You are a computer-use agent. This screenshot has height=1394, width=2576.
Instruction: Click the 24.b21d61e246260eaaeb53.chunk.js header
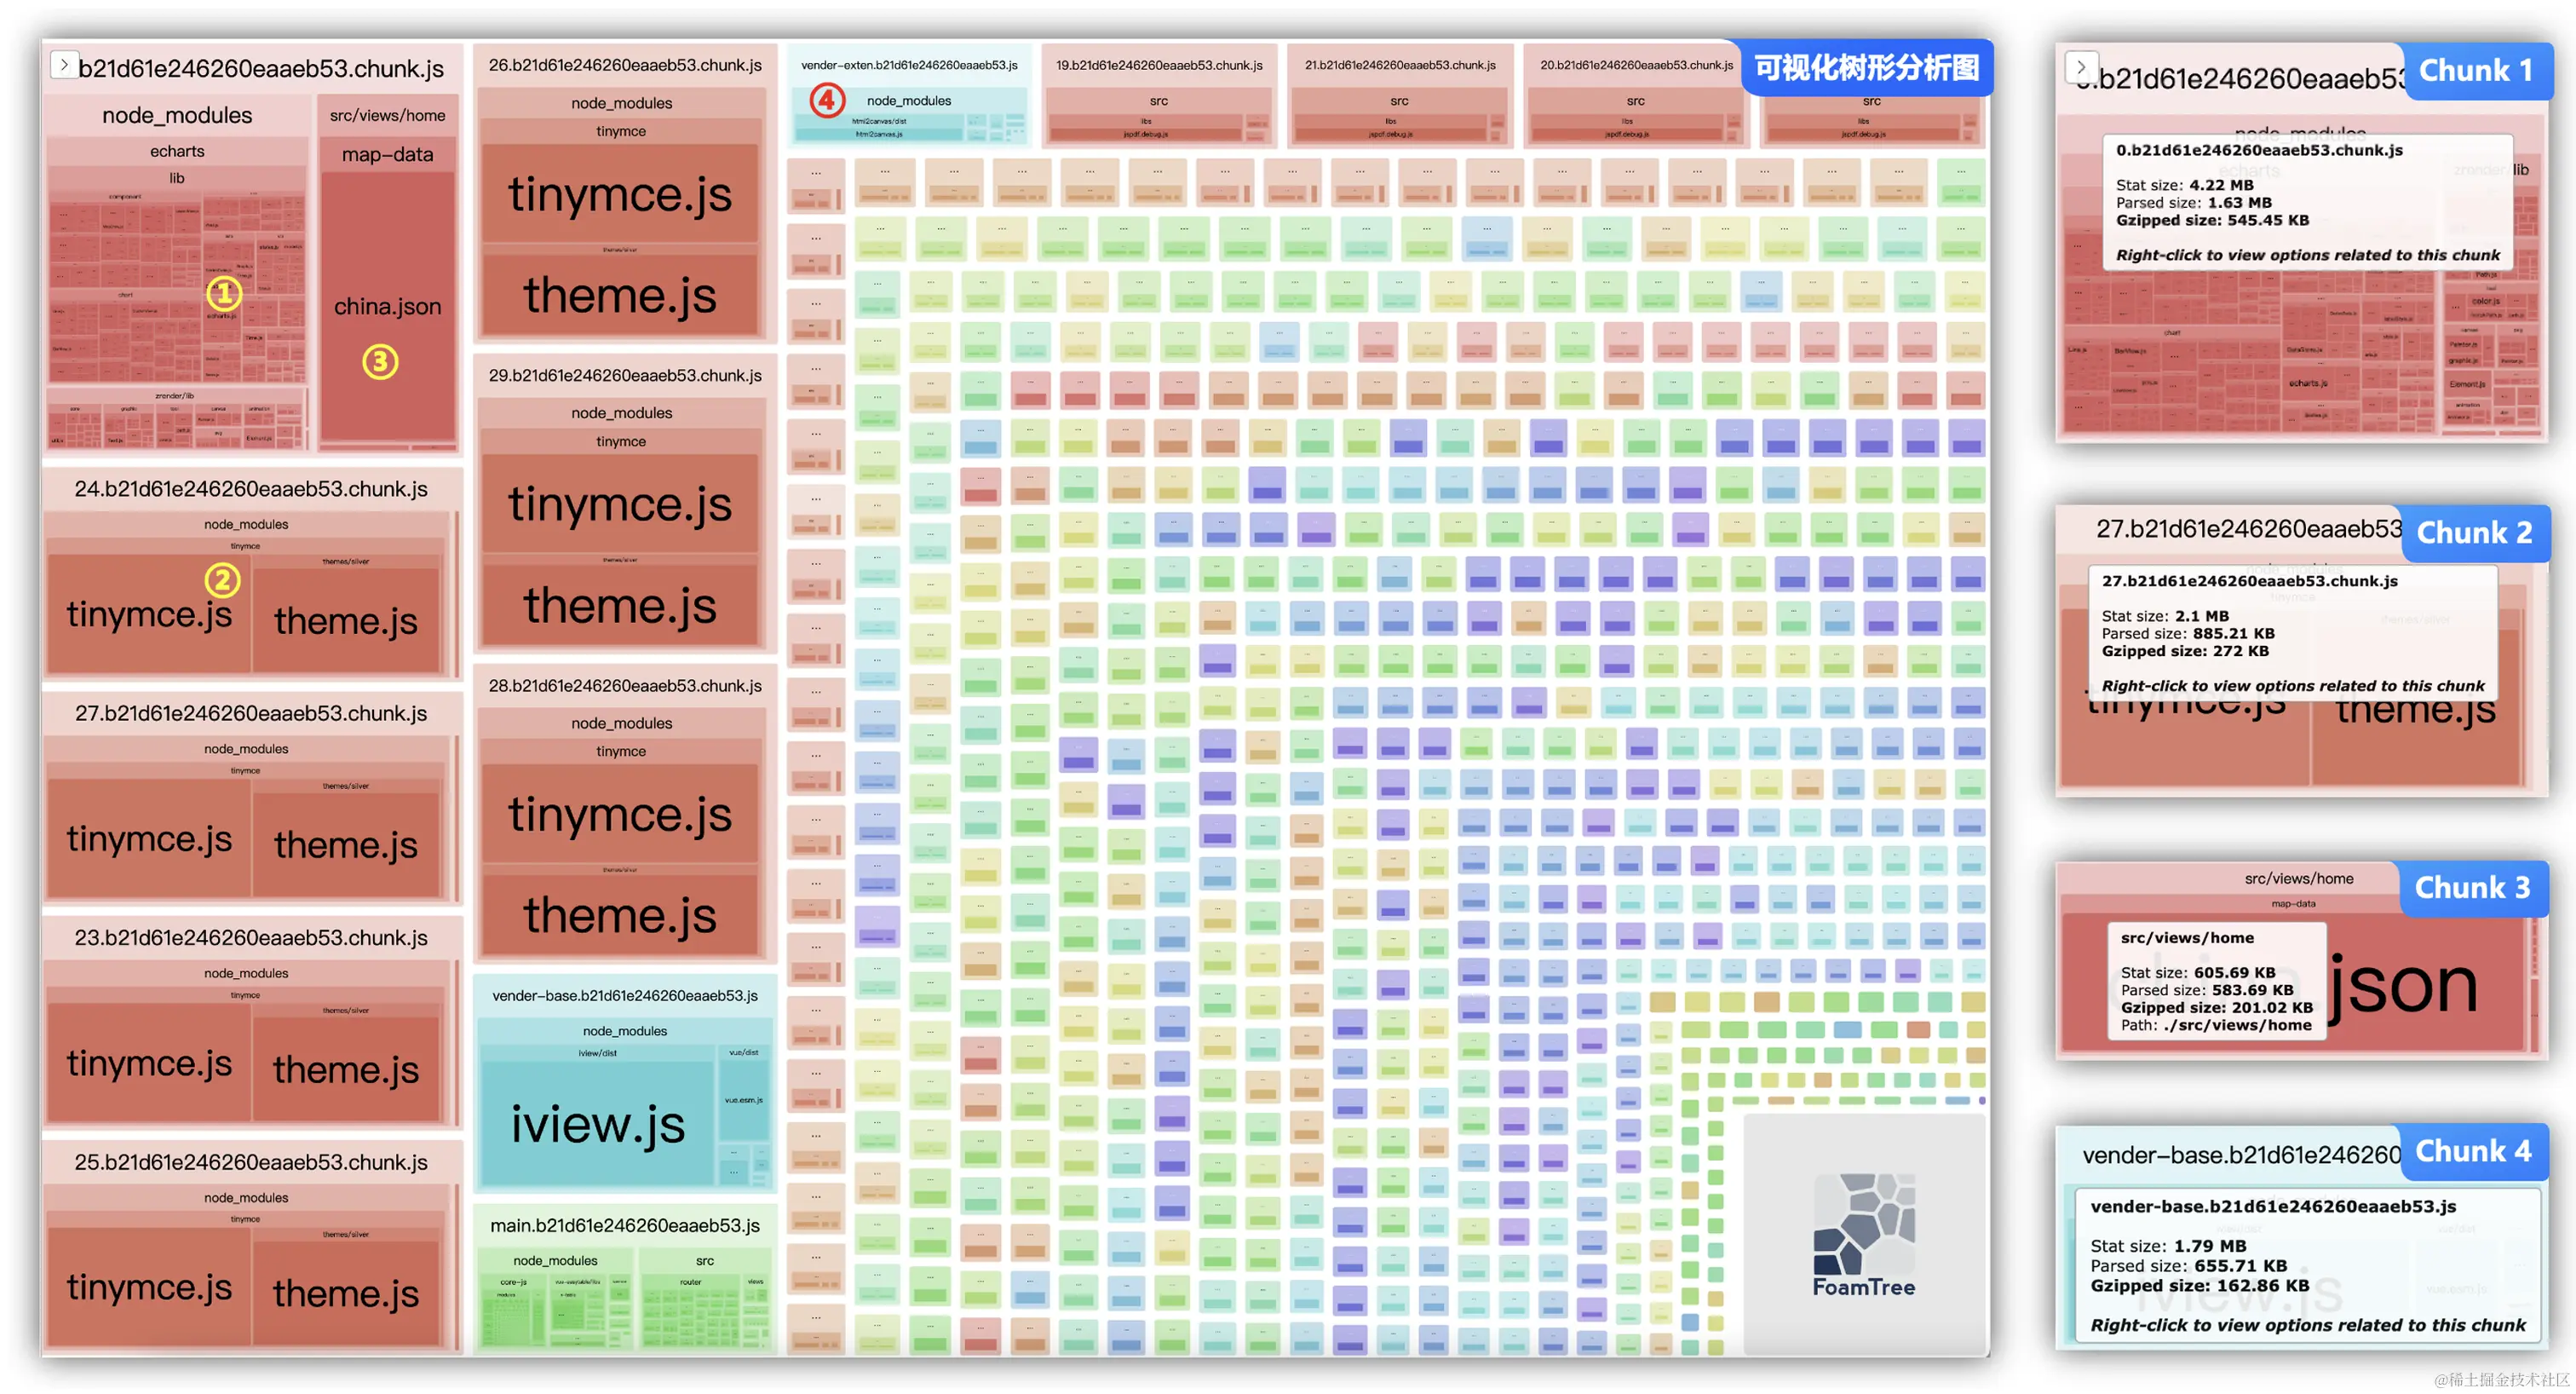click(251, 489)
